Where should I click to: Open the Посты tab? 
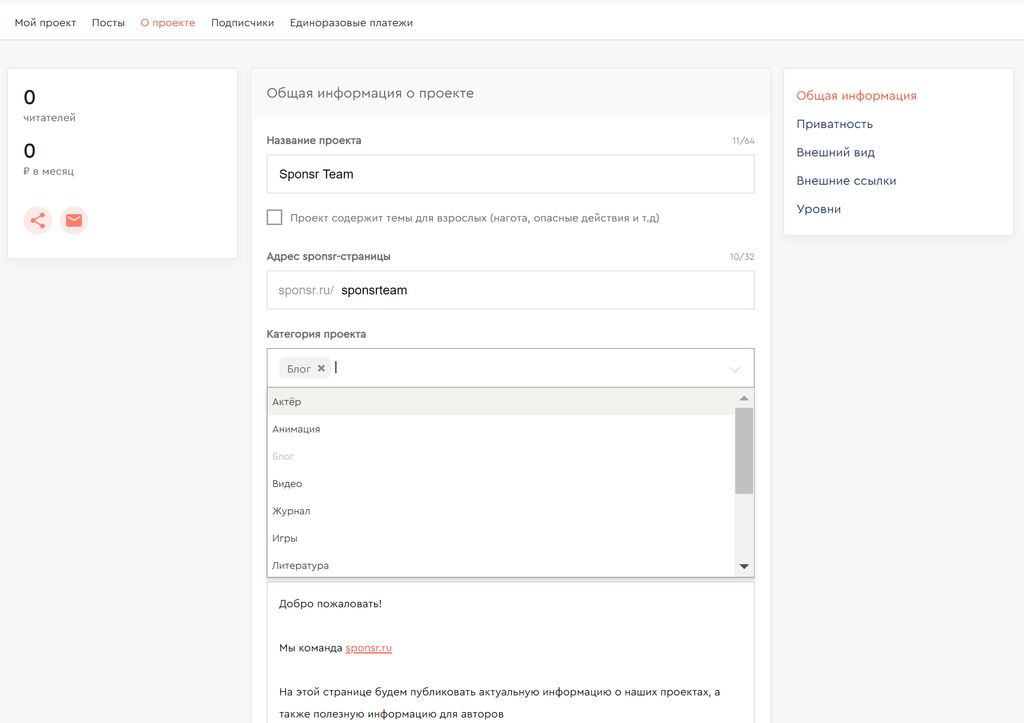point(108,23)
